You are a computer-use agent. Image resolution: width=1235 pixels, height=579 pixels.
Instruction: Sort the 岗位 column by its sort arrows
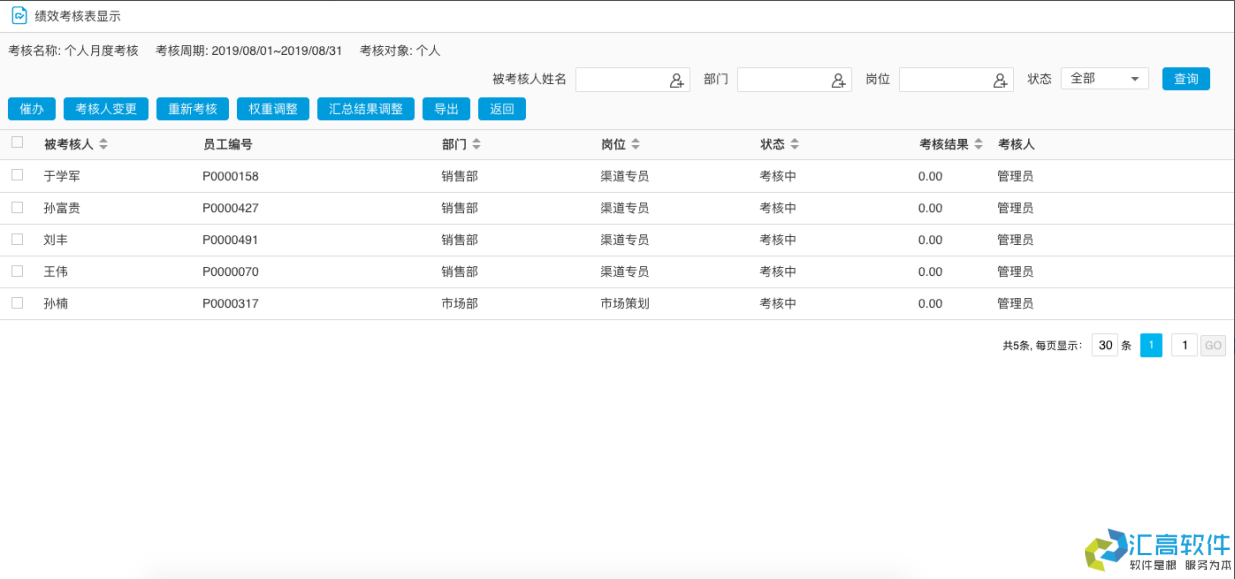point(638,143)
